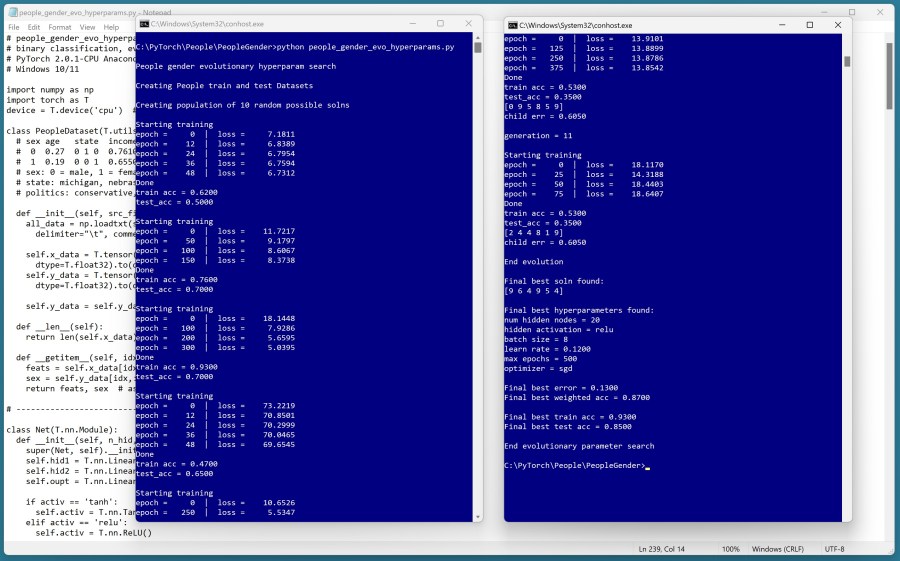The height and width of the screenshot is (561, 900).
Task: Click the left conhost window console icon
Action: coord(145,24)
